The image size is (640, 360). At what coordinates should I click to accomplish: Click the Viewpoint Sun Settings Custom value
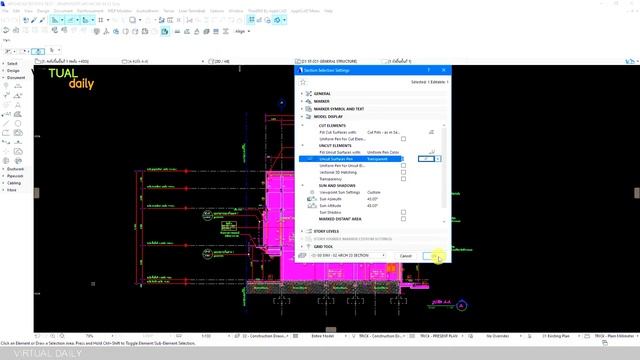click(373, 192)
